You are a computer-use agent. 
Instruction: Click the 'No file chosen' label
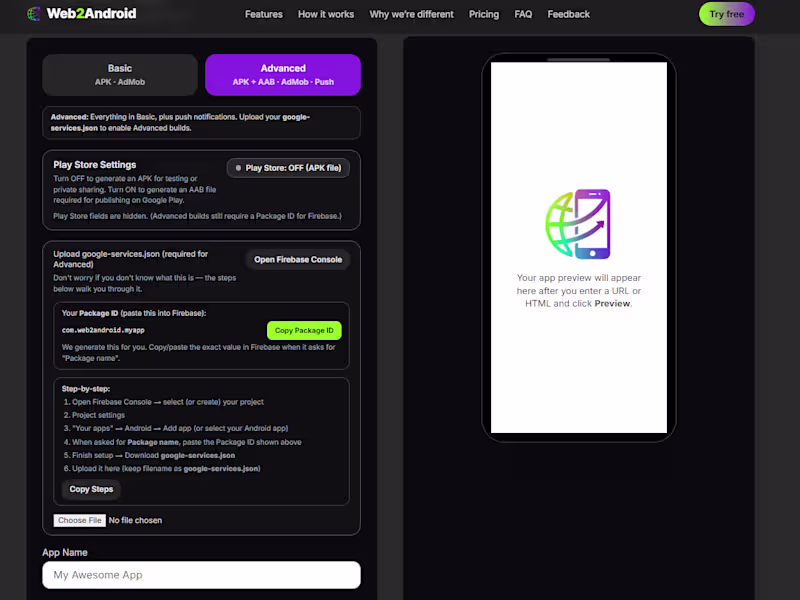tap(135, 520)
